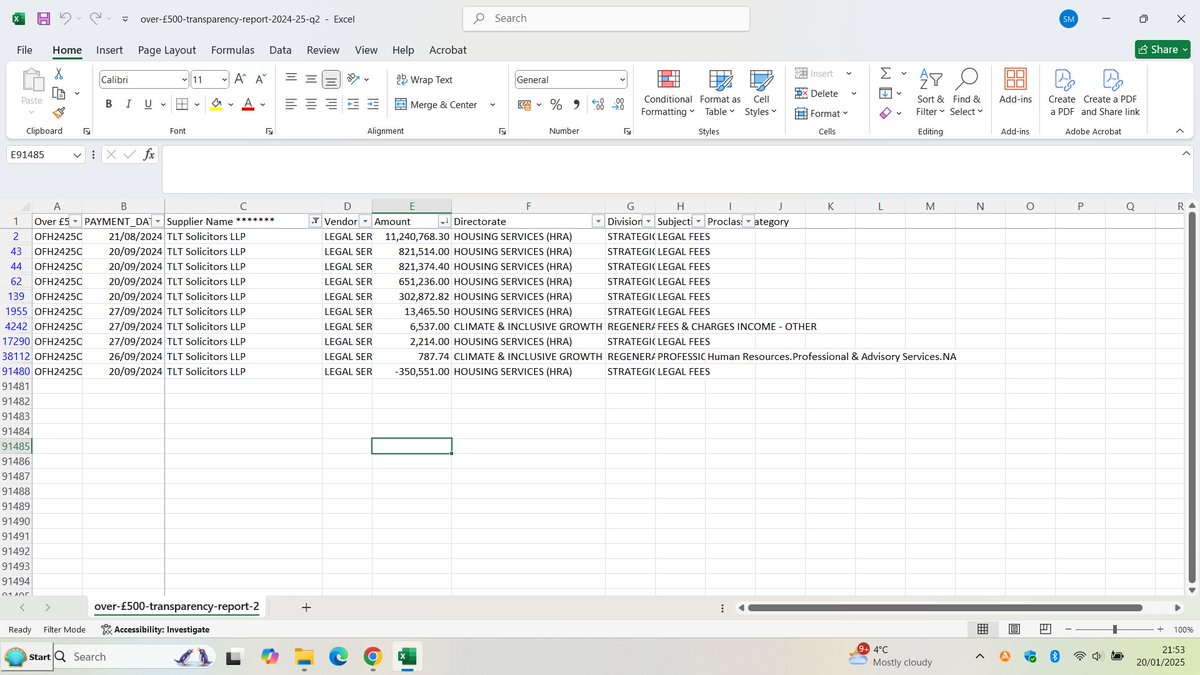
Task: Click the Delete cells button
Action: (818, 93)
